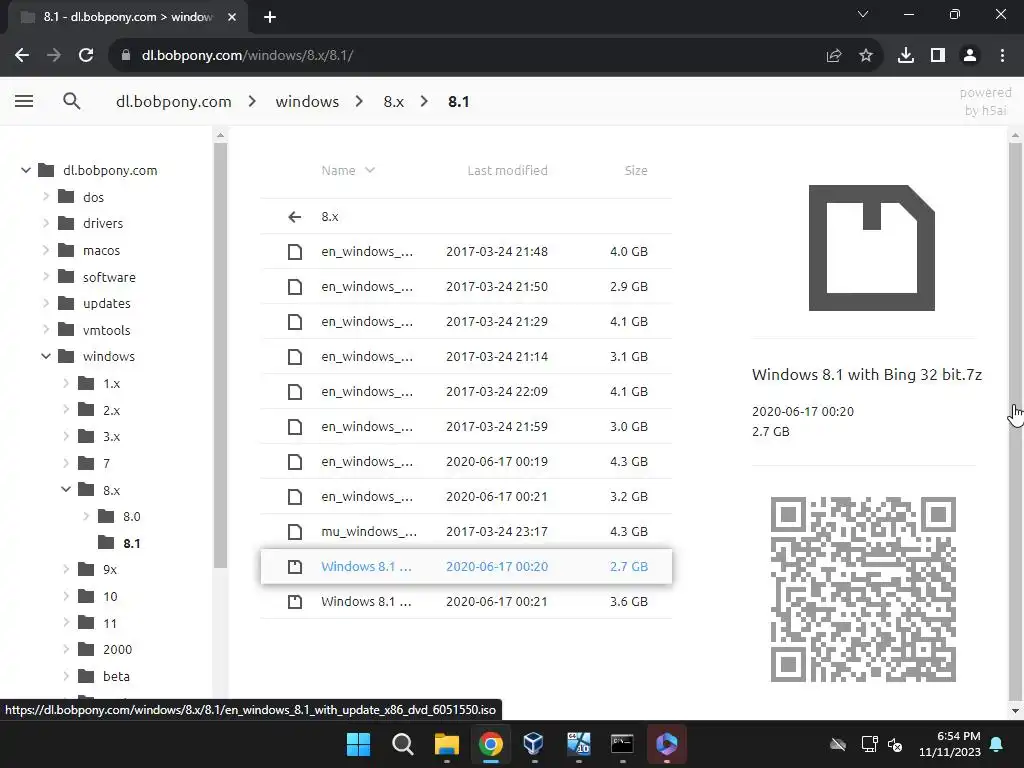Open file modified 2017-03-24 21:14
Screen dimensions: 1024x768
tap(466, 357)
